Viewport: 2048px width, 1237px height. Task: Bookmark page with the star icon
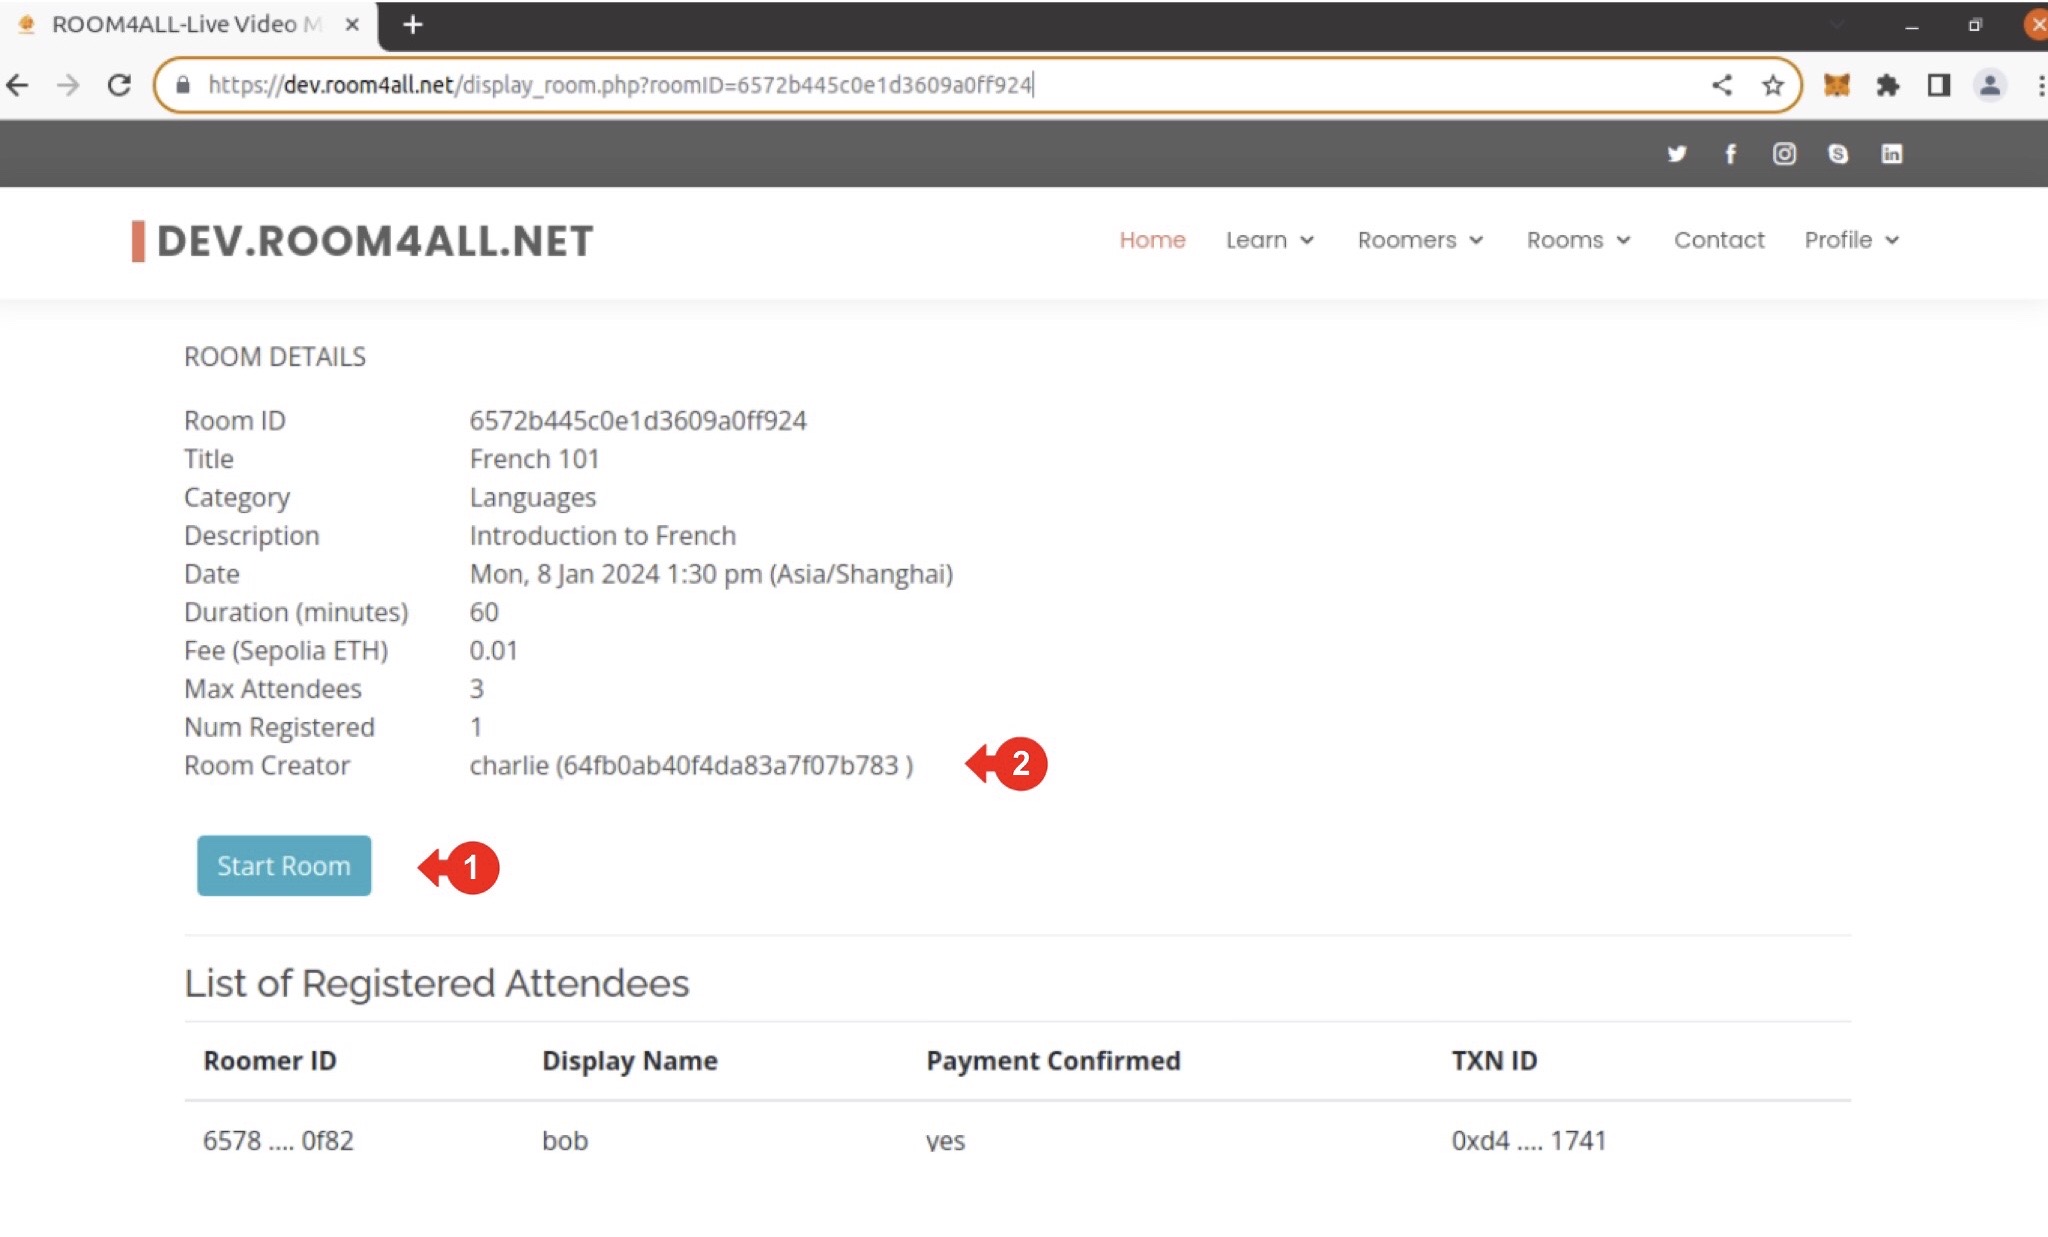pos(1773,85)
